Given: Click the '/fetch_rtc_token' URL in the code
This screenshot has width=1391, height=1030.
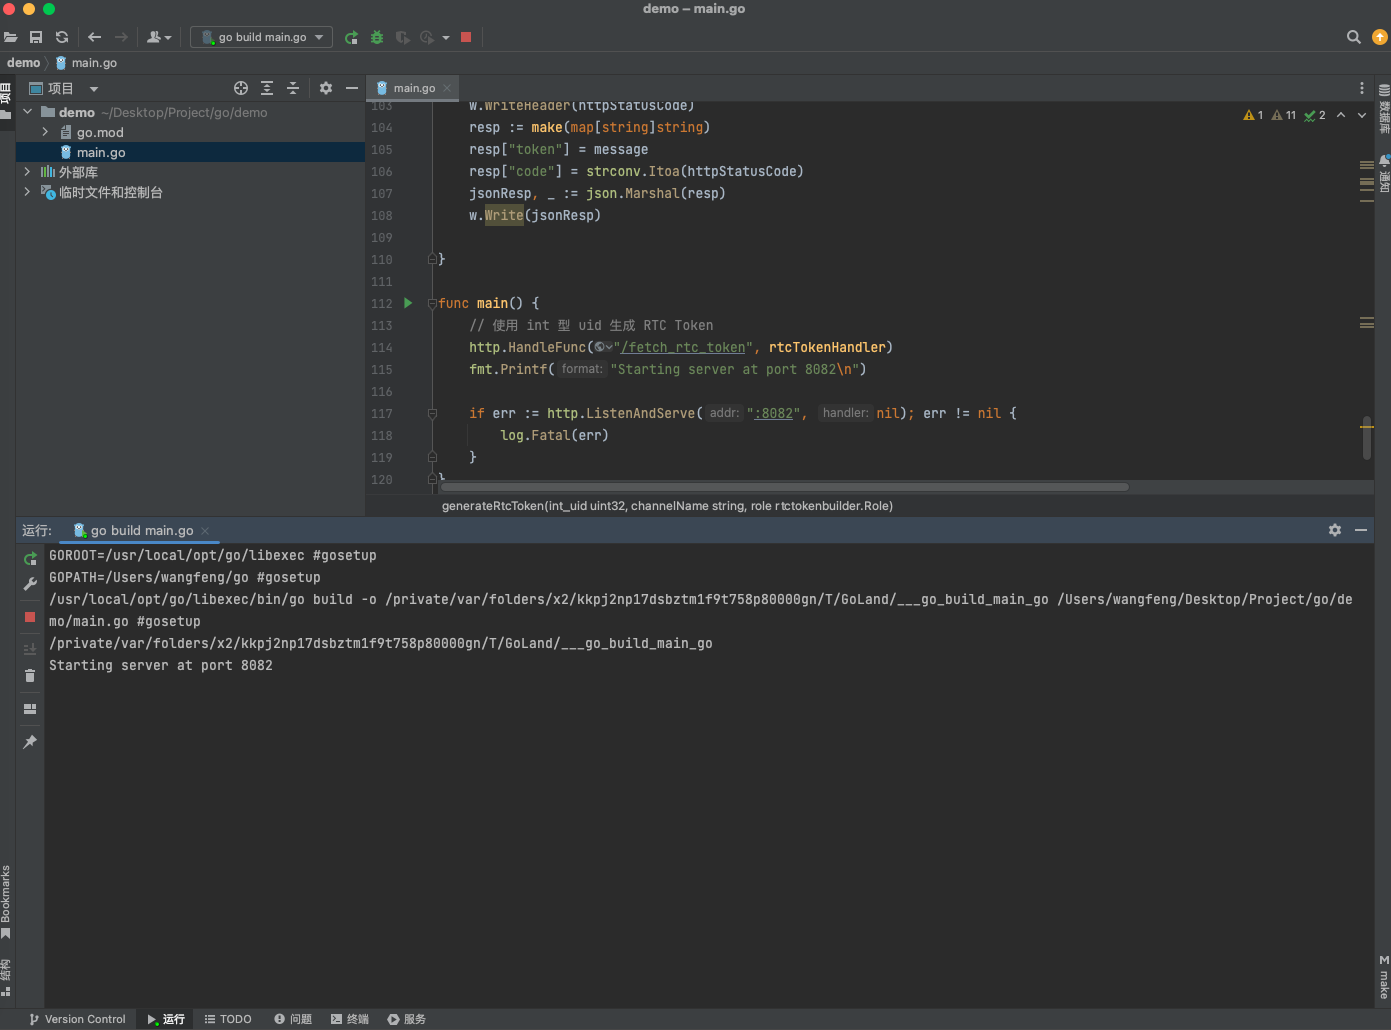Looking at the screenshot, I should tap(683, 347).
